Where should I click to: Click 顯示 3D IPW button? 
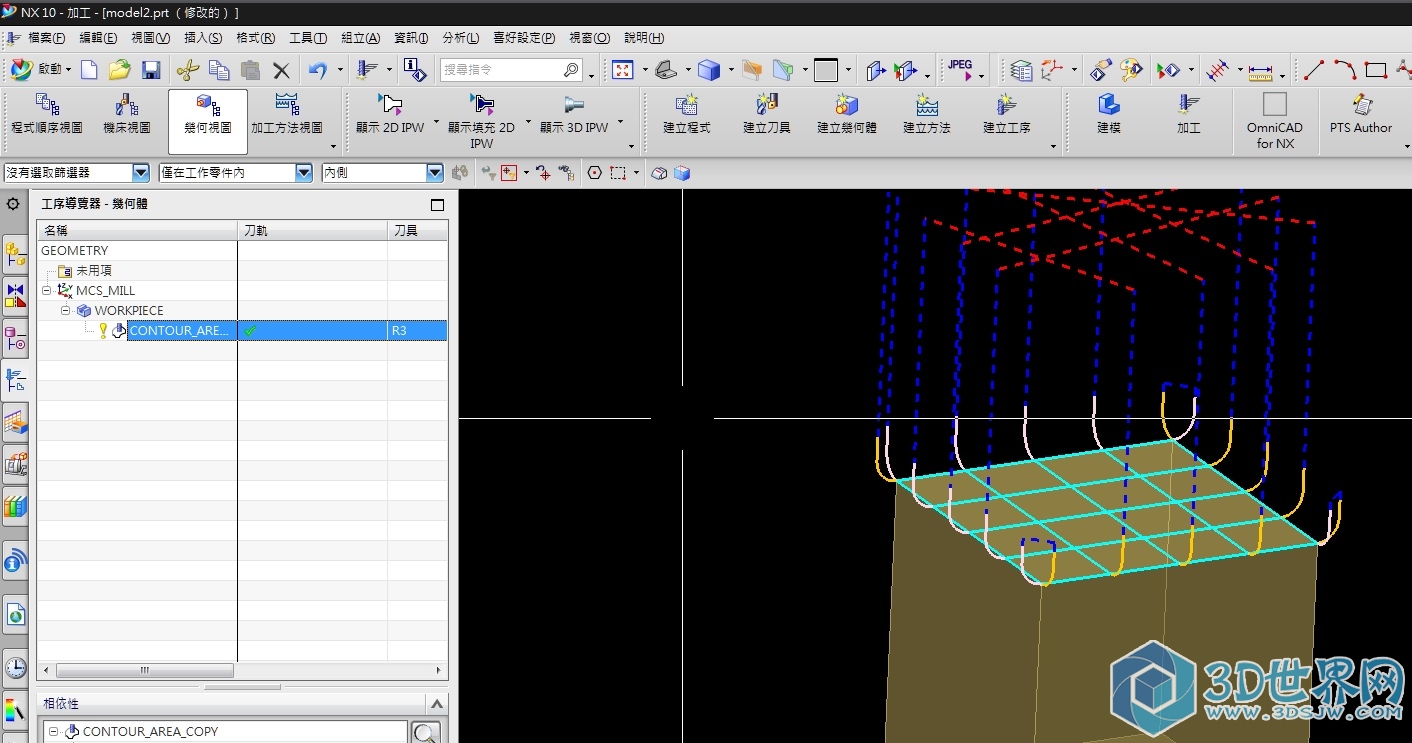coord(574,114)
